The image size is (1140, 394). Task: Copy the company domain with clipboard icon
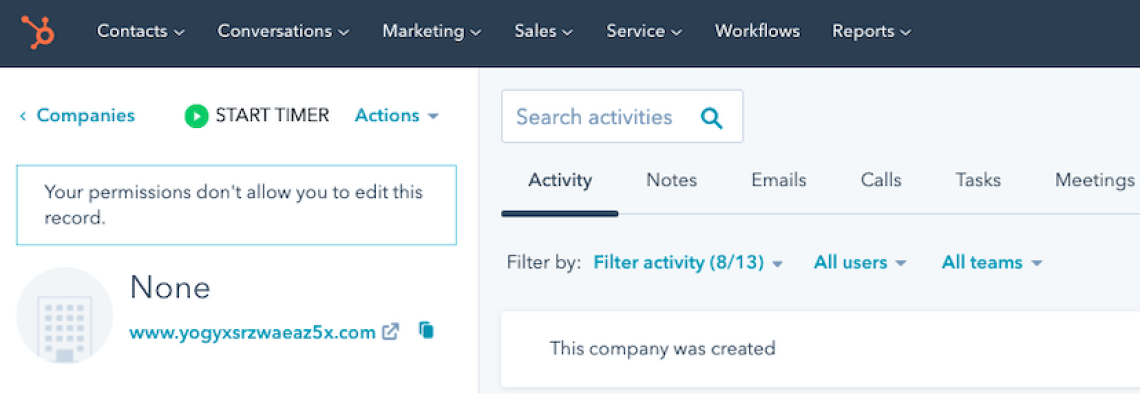tap(426, 331)
